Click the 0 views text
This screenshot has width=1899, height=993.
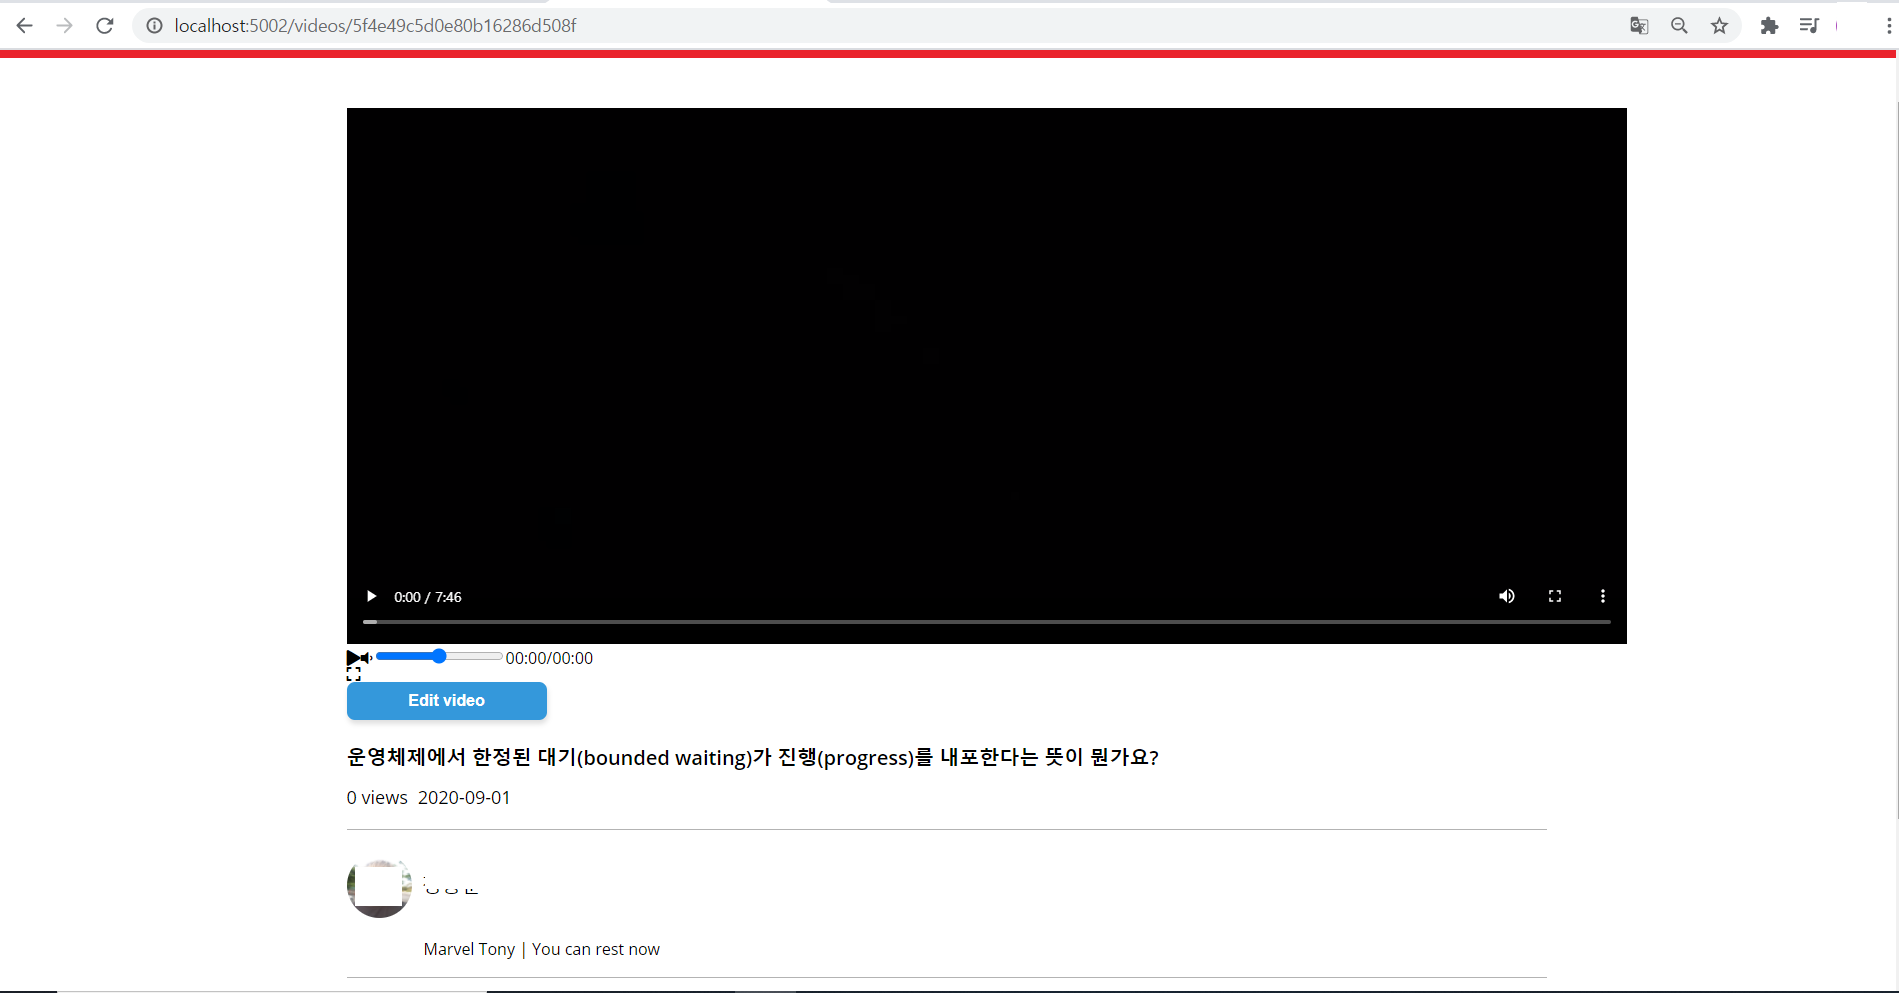(x=377, y=798)
